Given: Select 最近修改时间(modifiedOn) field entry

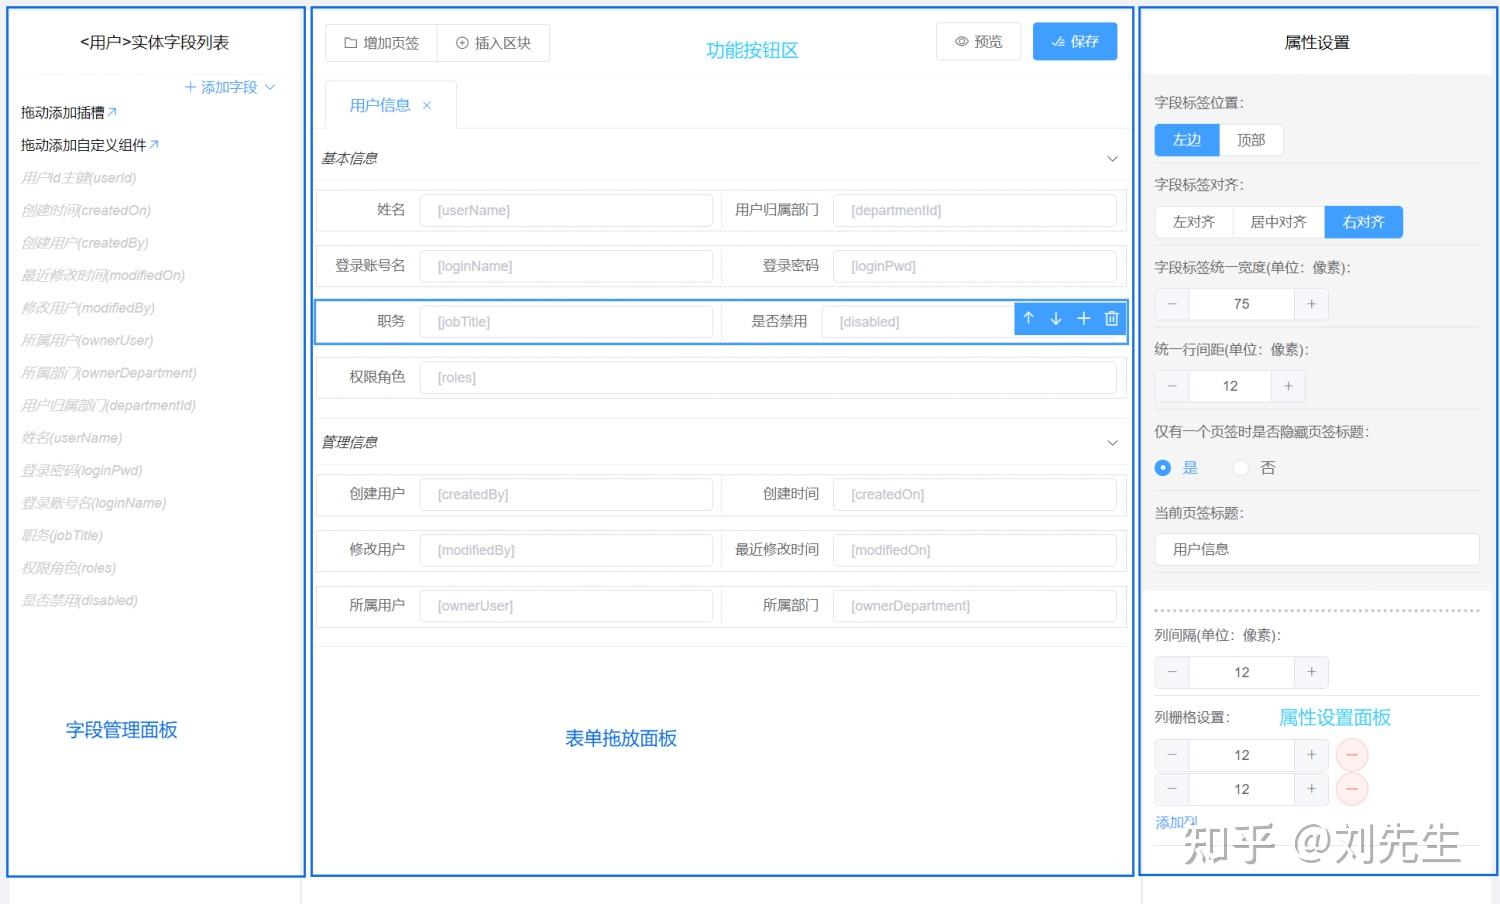Looking at the screenshot, I should [103, 275].
